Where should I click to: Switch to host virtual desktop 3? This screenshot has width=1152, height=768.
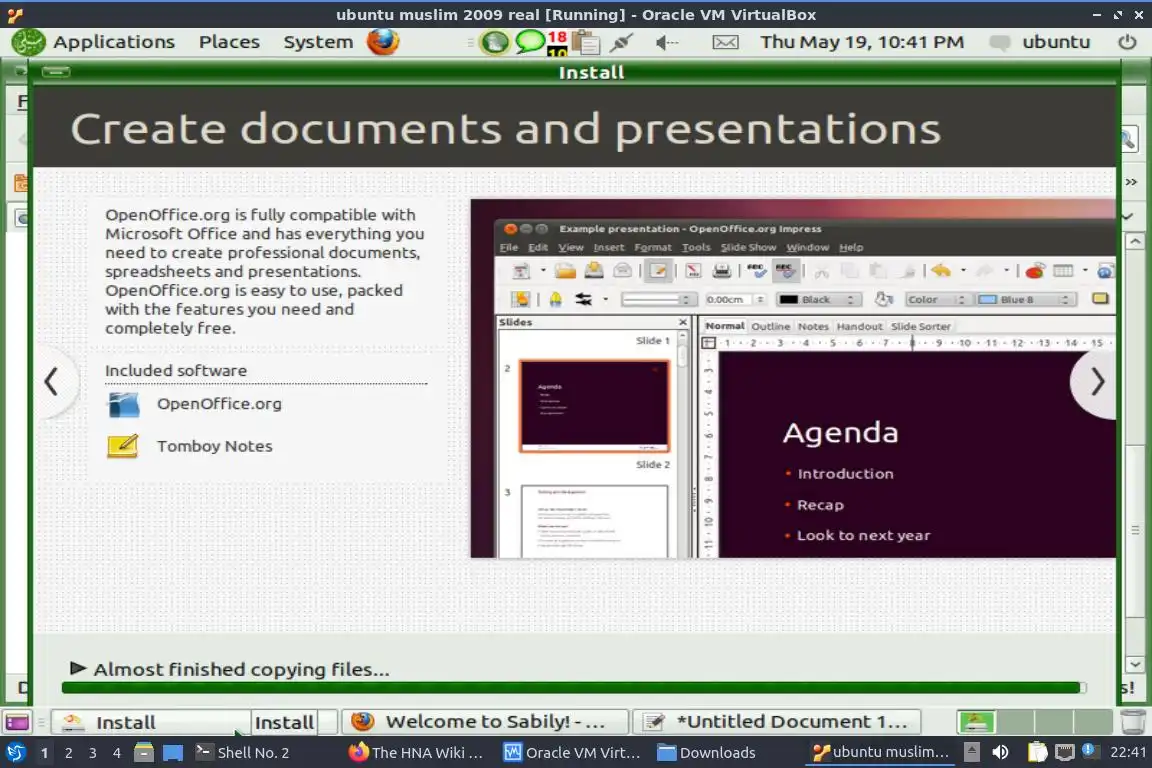click(x=93, y=753)
